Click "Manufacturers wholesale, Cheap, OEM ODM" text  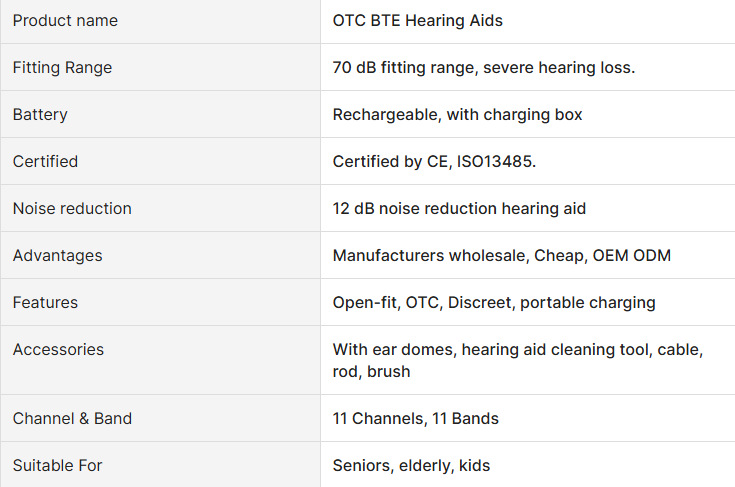(x=501, y=256)
